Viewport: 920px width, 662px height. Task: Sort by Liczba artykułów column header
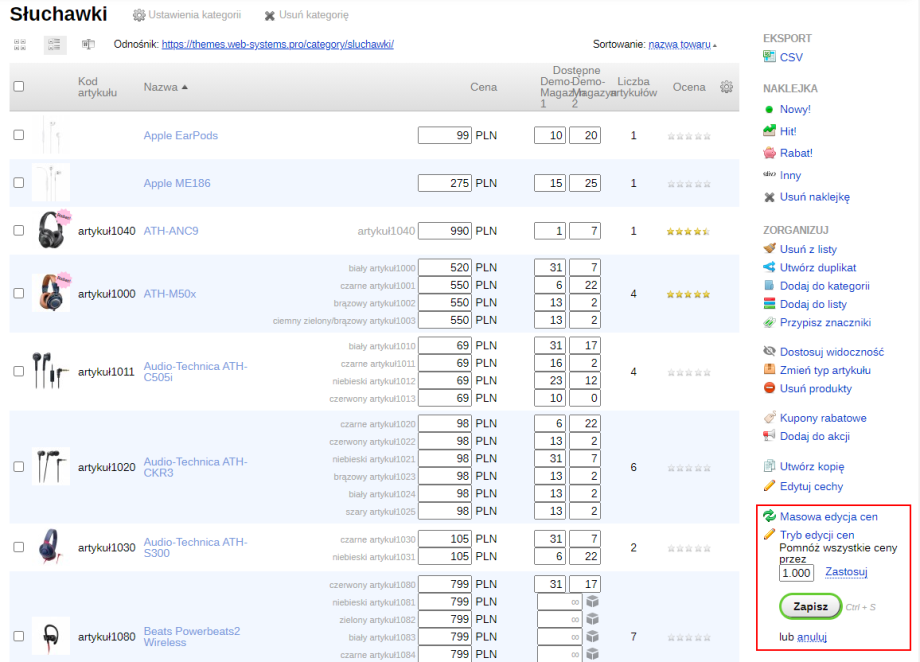pyautogui.click(x=633, y=87)
